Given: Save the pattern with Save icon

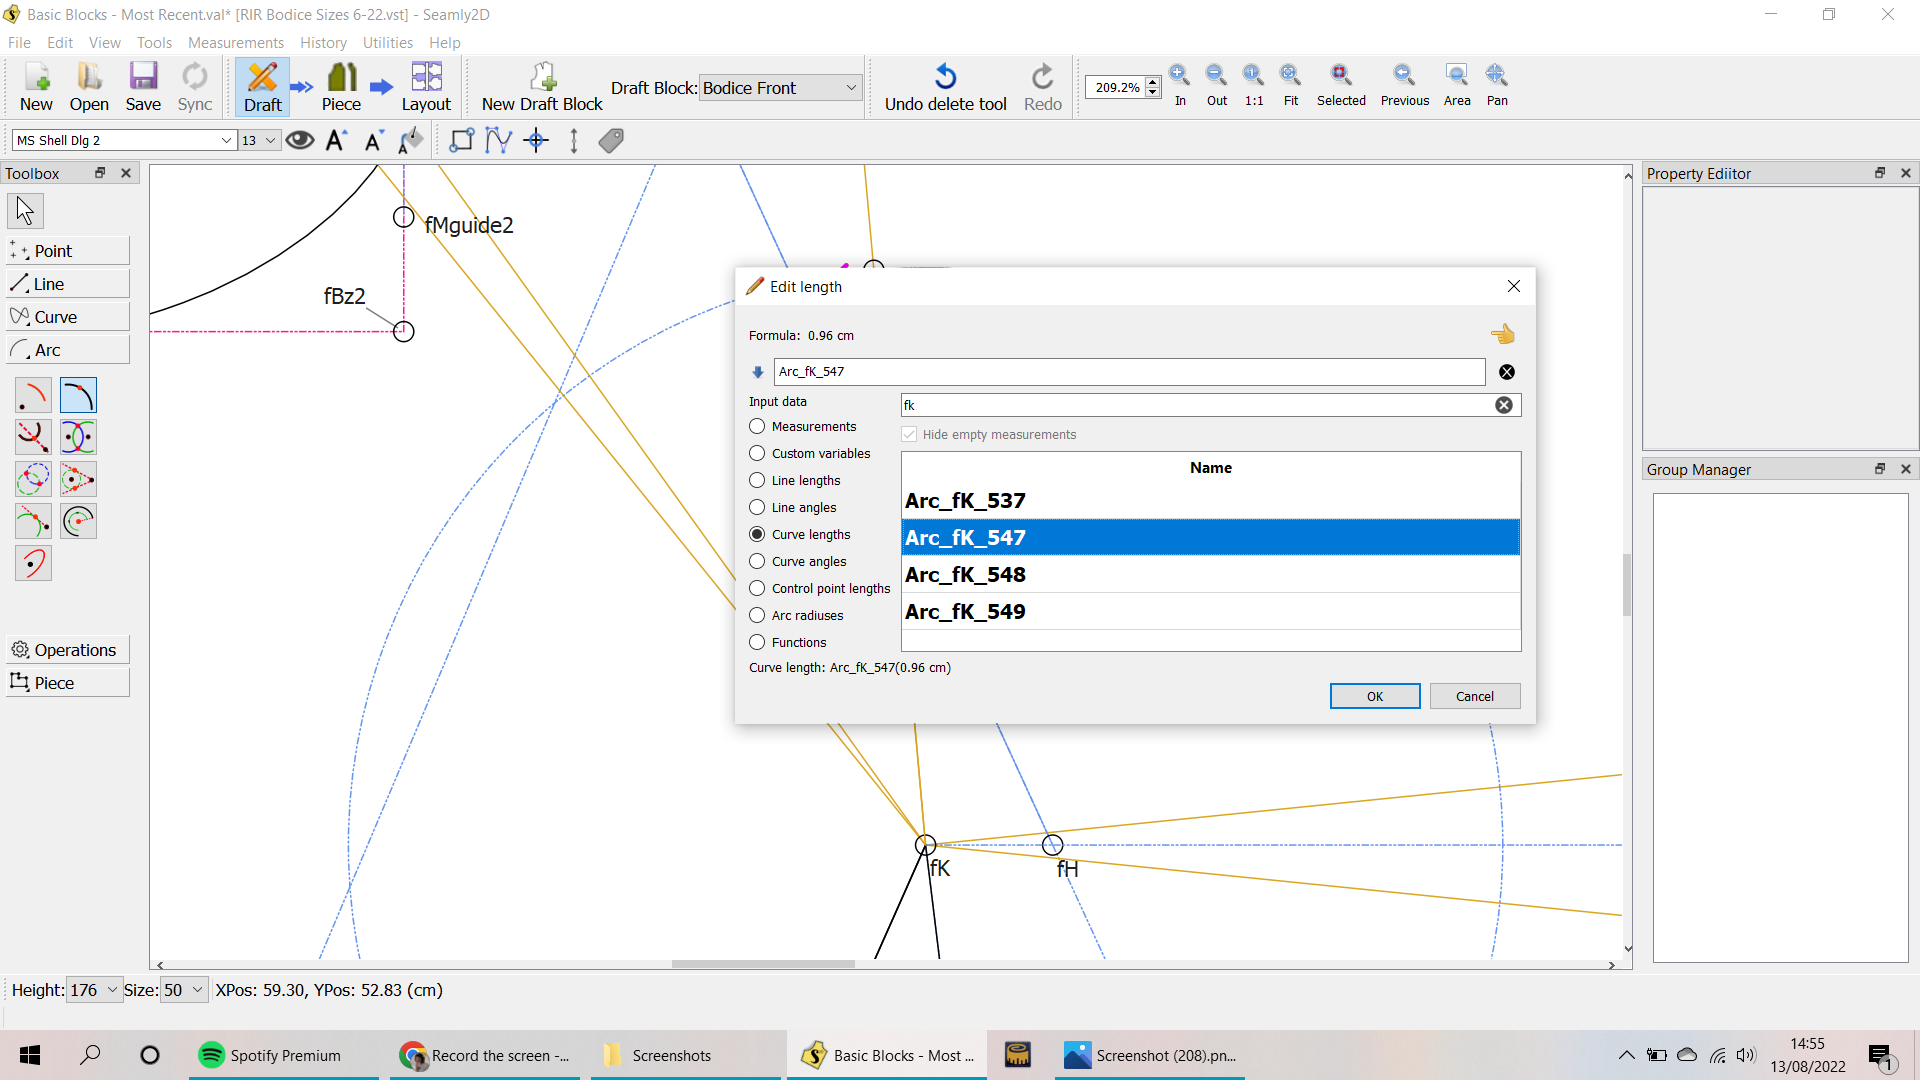Looking at the screenshot, I should (x=143, y=78).
